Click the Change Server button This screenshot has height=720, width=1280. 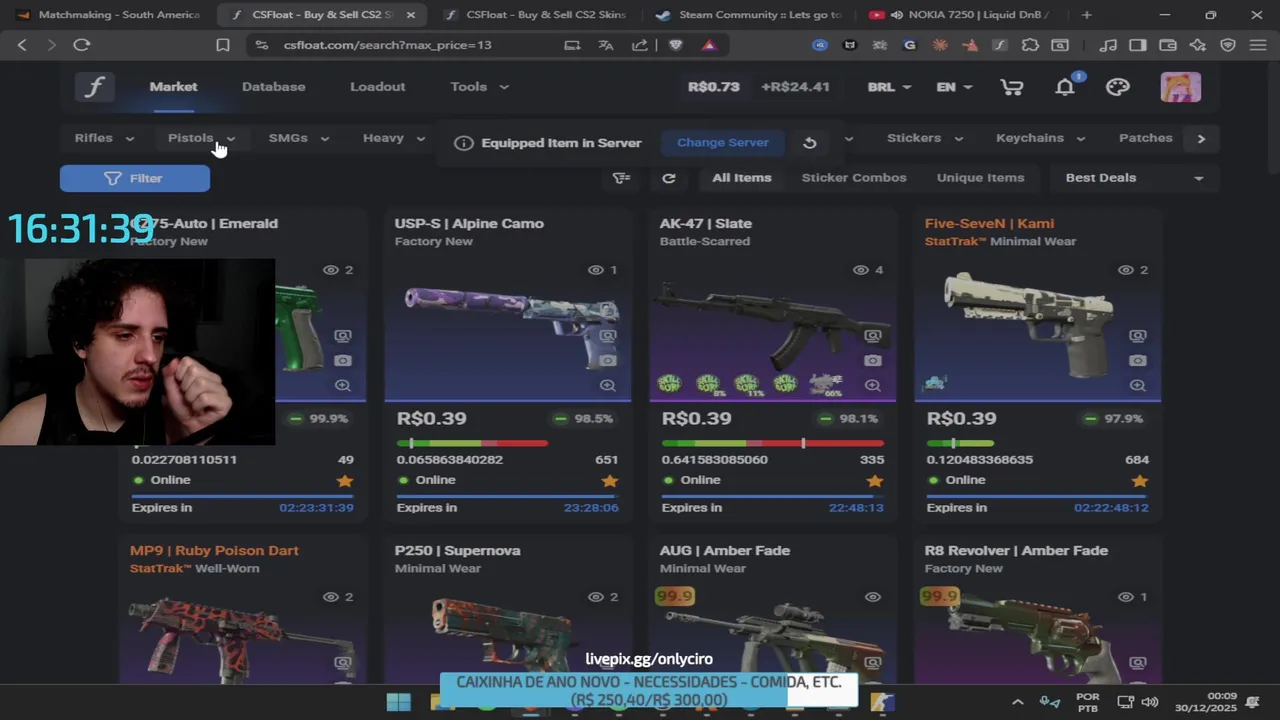pos(722,143)
